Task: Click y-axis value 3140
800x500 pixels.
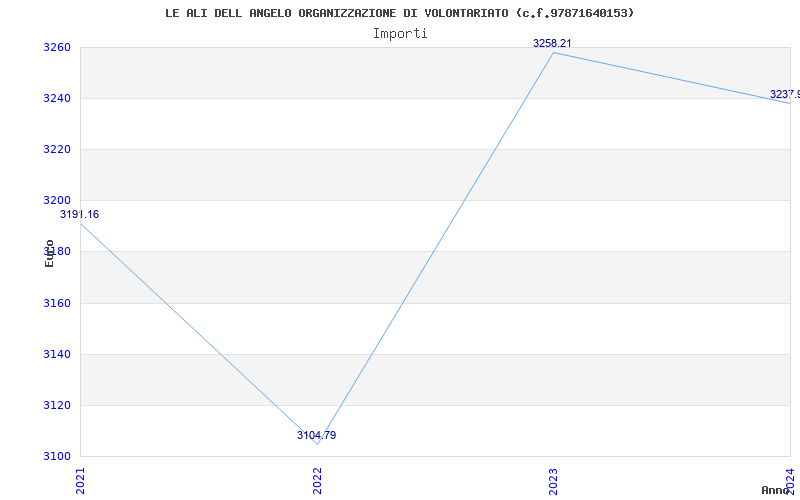Action: 56,355
